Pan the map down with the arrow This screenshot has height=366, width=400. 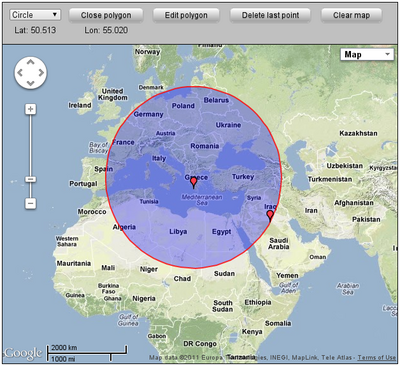click(x=30, y=83)
